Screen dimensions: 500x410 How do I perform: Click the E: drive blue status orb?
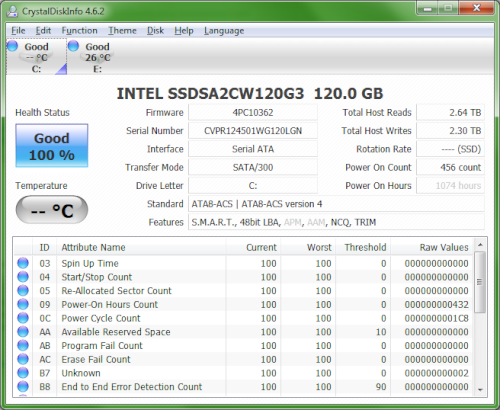(x=73, y=46)
